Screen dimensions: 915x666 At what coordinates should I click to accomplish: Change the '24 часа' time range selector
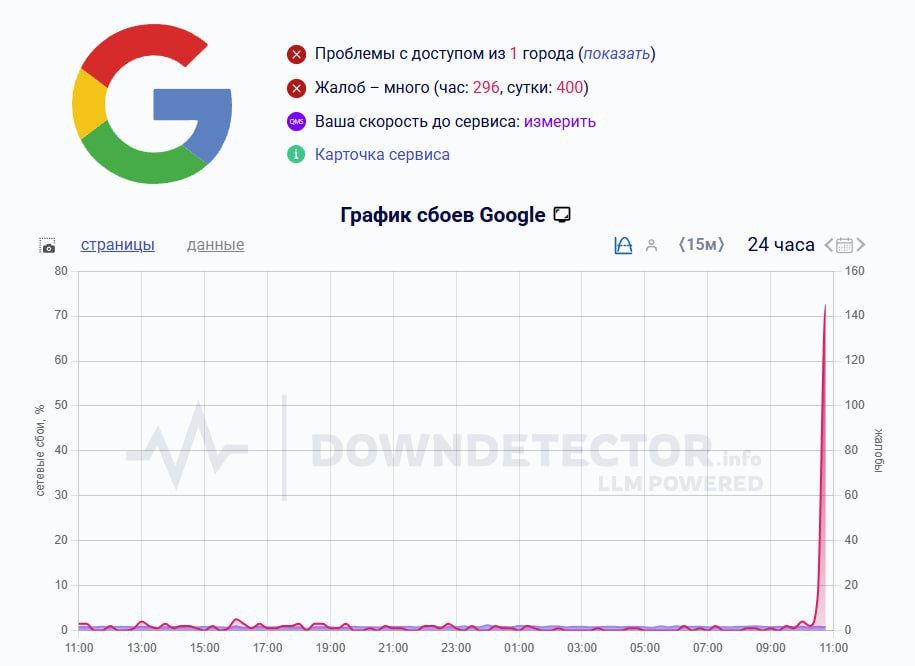tap(779, 245)
